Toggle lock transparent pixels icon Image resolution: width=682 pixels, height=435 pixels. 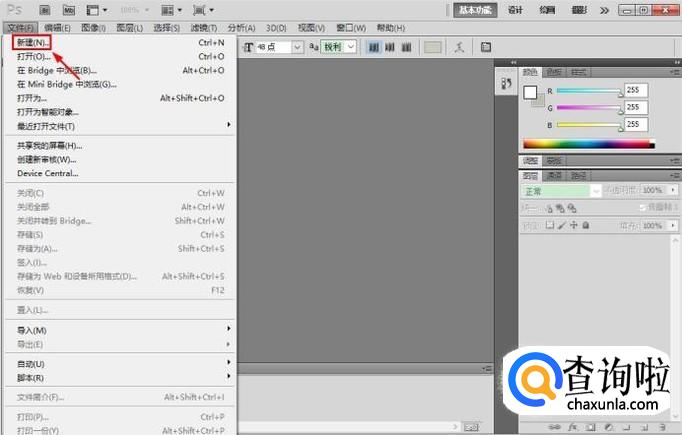(x=550, y=225)
